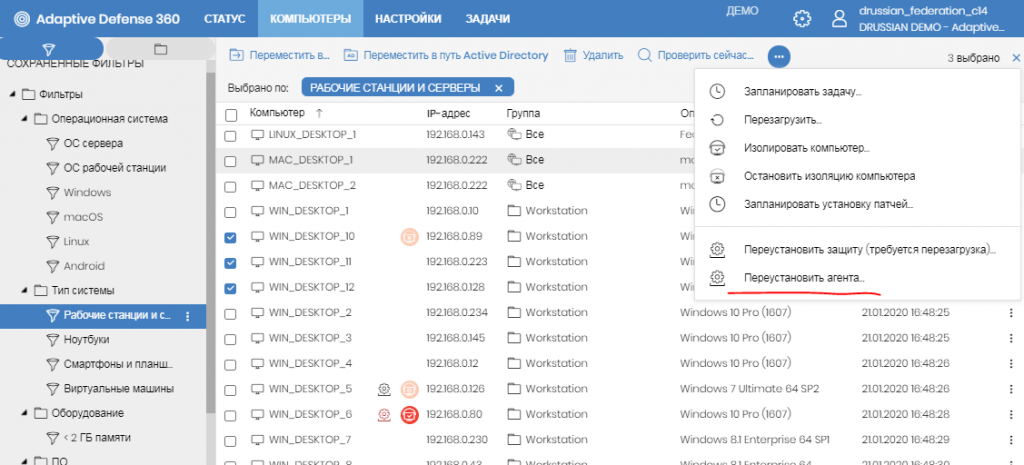
Task: Select the ОС сервера filter
Action: 93,143
